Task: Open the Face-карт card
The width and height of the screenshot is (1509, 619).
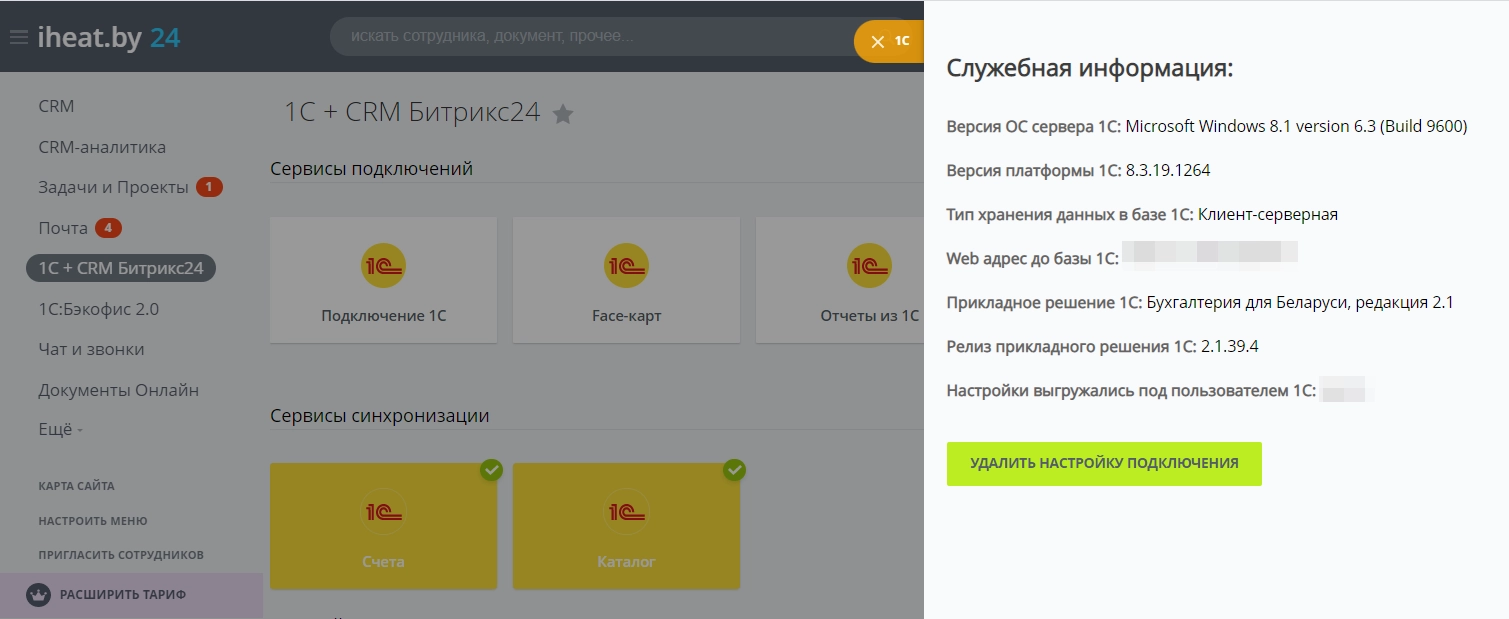Action: [626, 280]
